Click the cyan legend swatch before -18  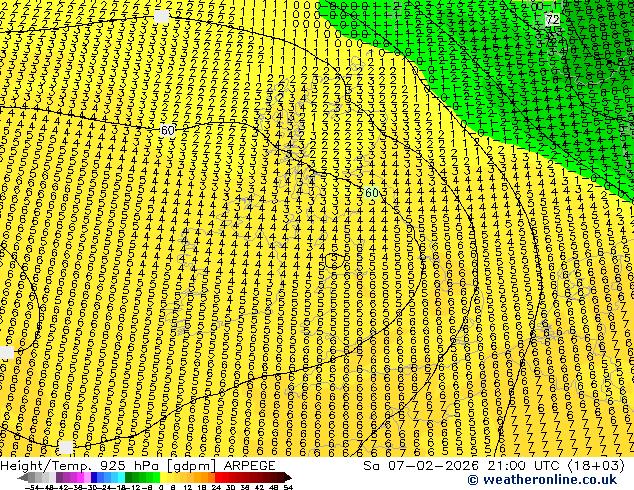pyautogui.click(x=121, y=477)
